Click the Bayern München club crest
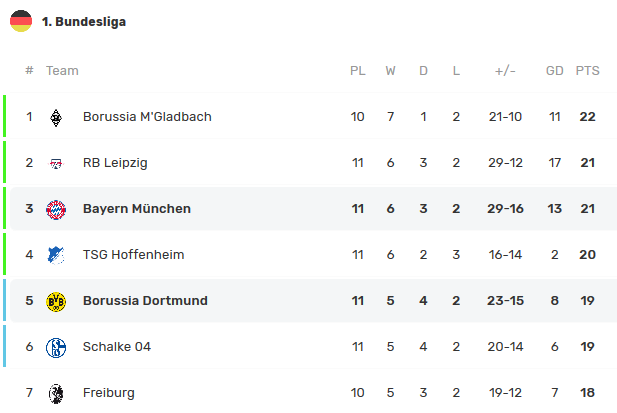The image size is (617, 413). (56, 209)
